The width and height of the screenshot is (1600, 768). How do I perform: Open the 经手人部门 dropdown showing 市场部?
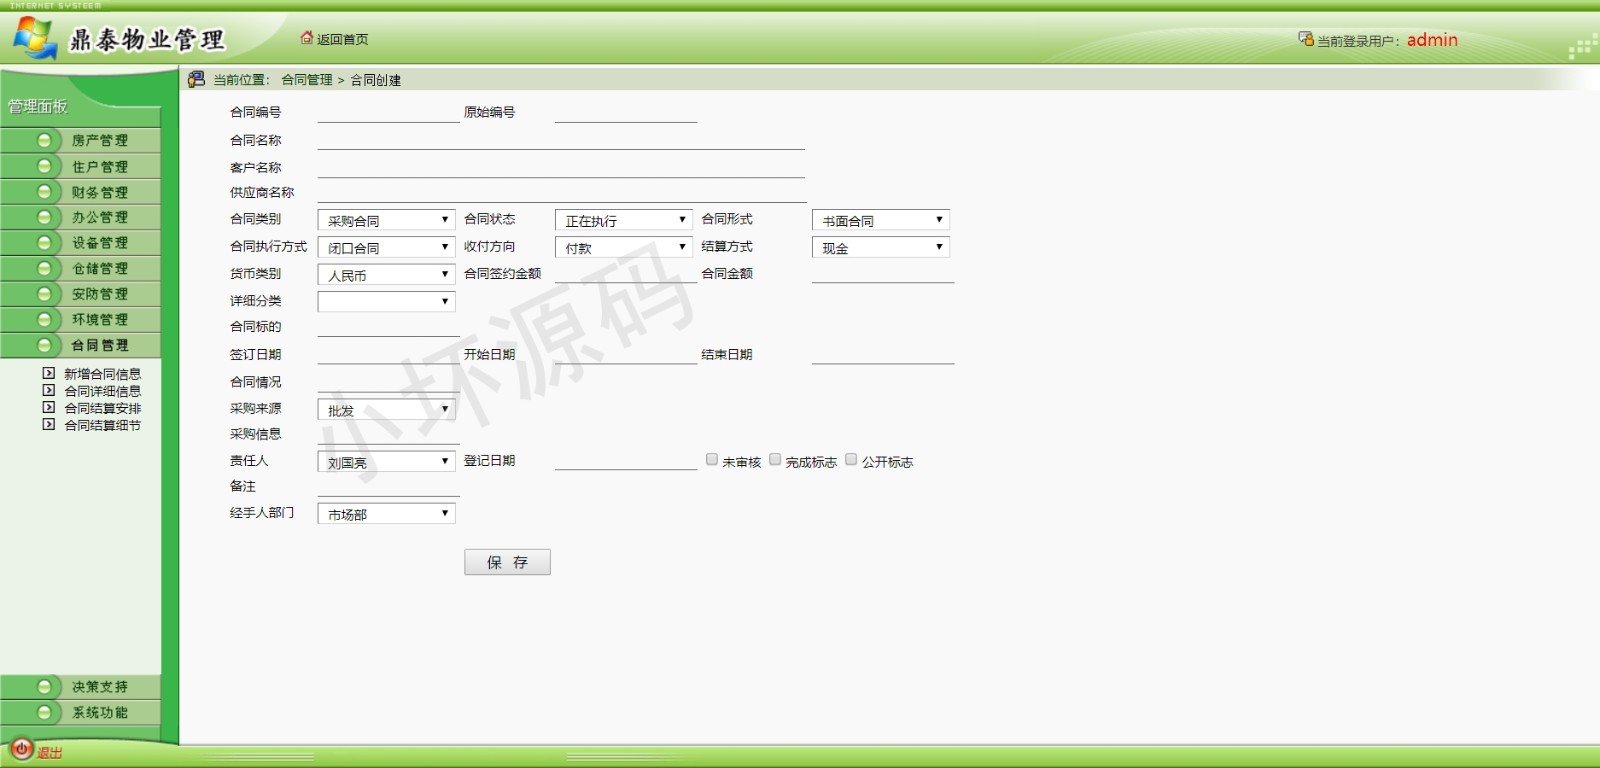point(387,513)
